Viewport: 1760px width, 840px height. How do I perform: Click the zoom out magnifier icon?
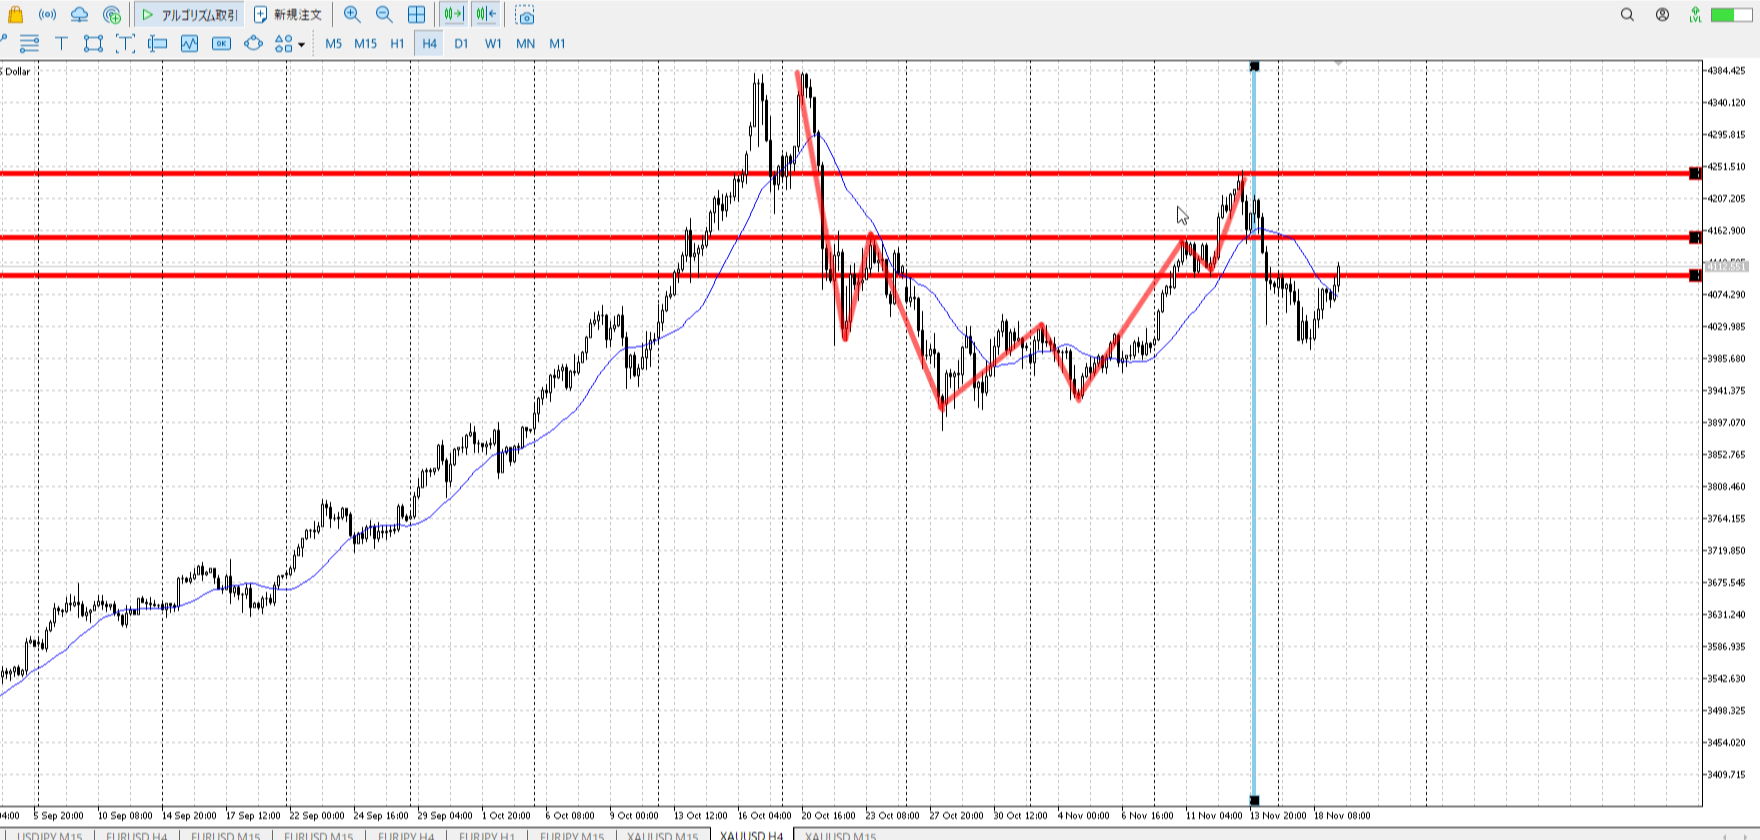point(384,15)
